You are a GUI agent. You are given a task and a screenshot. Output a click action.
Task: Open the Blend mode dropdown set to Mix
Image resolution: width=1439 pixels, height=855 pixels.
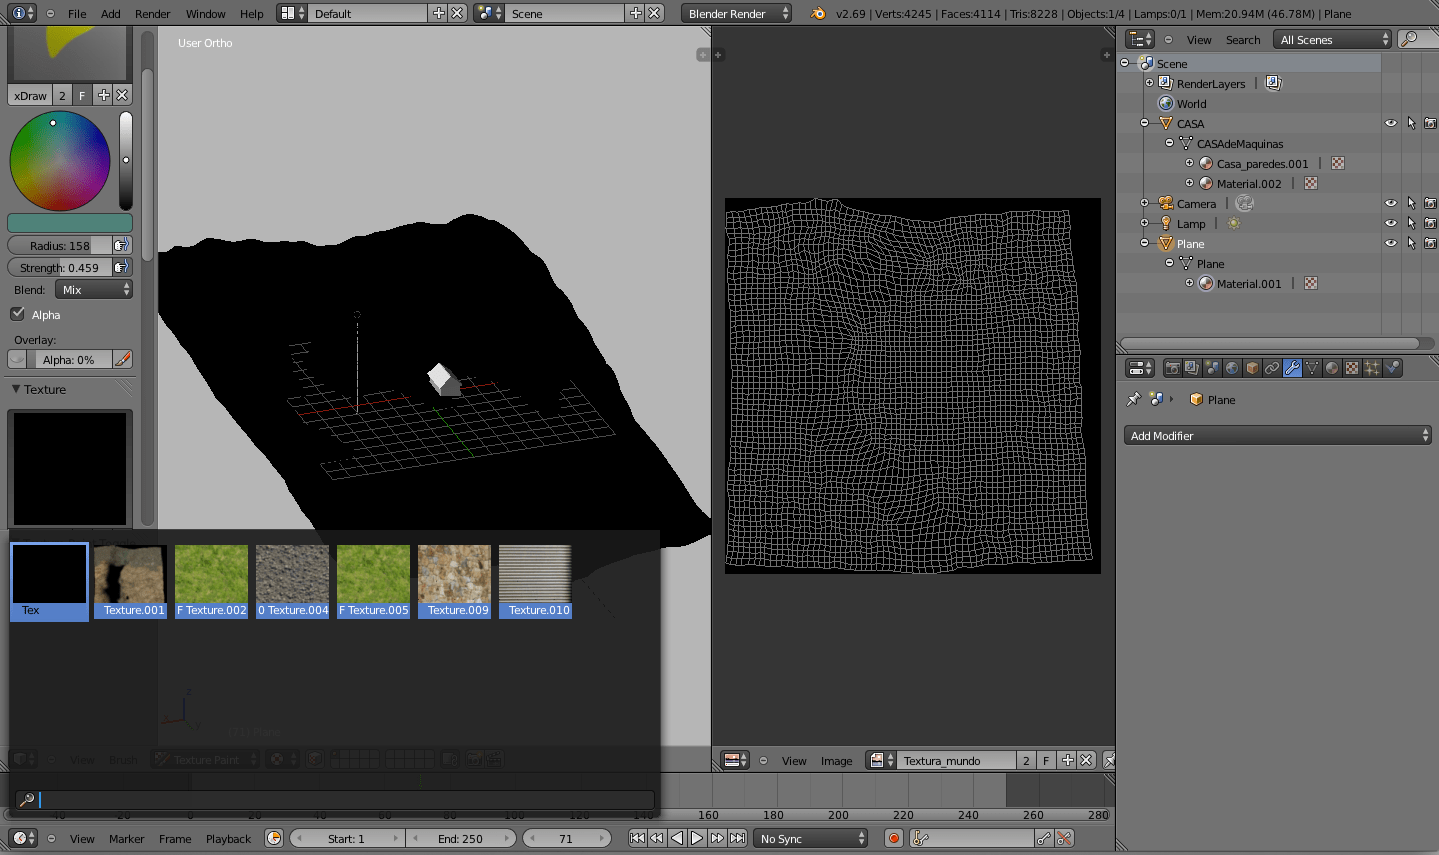click(94, 288)
